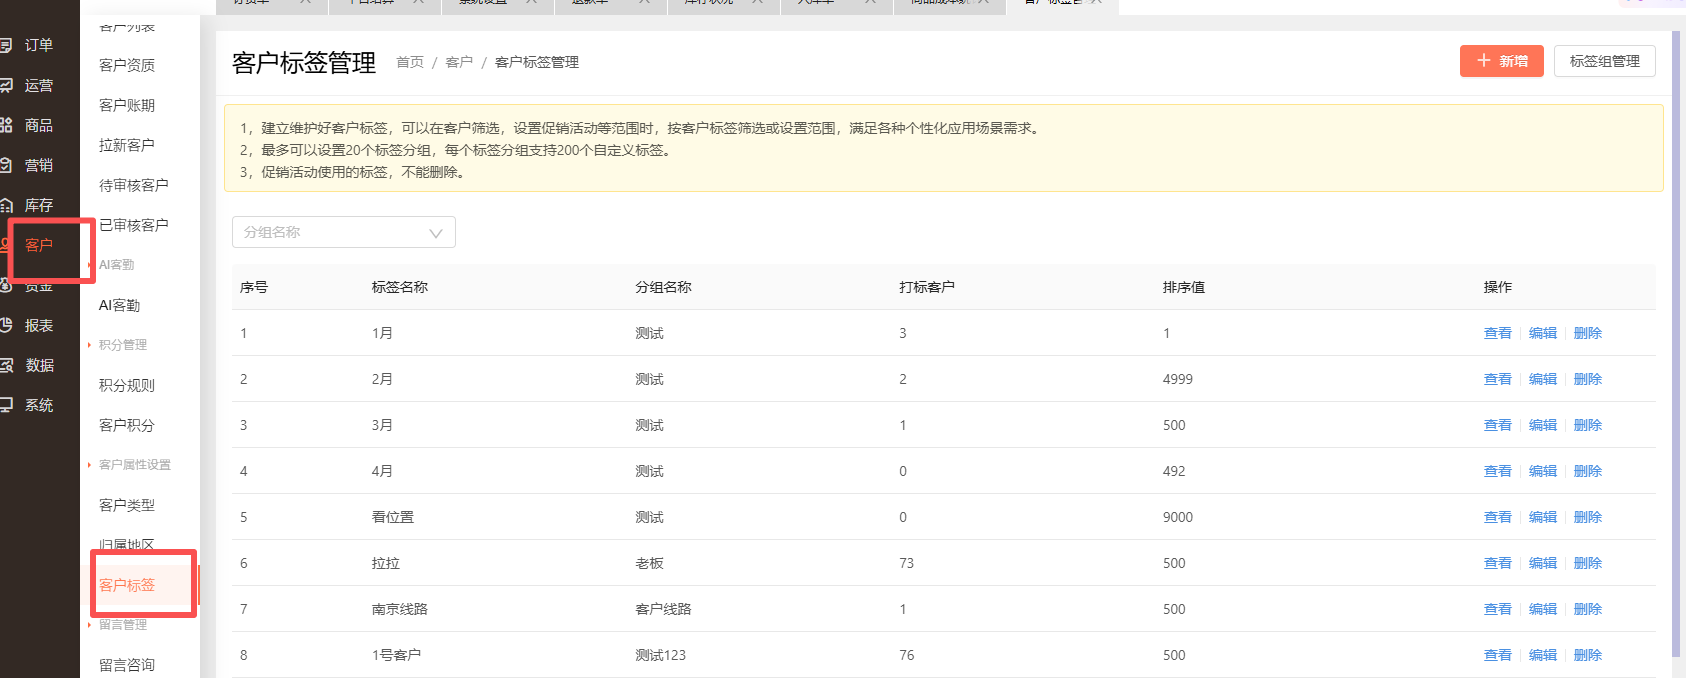Edit the 1号客户 tag row

pos(1542,655)
